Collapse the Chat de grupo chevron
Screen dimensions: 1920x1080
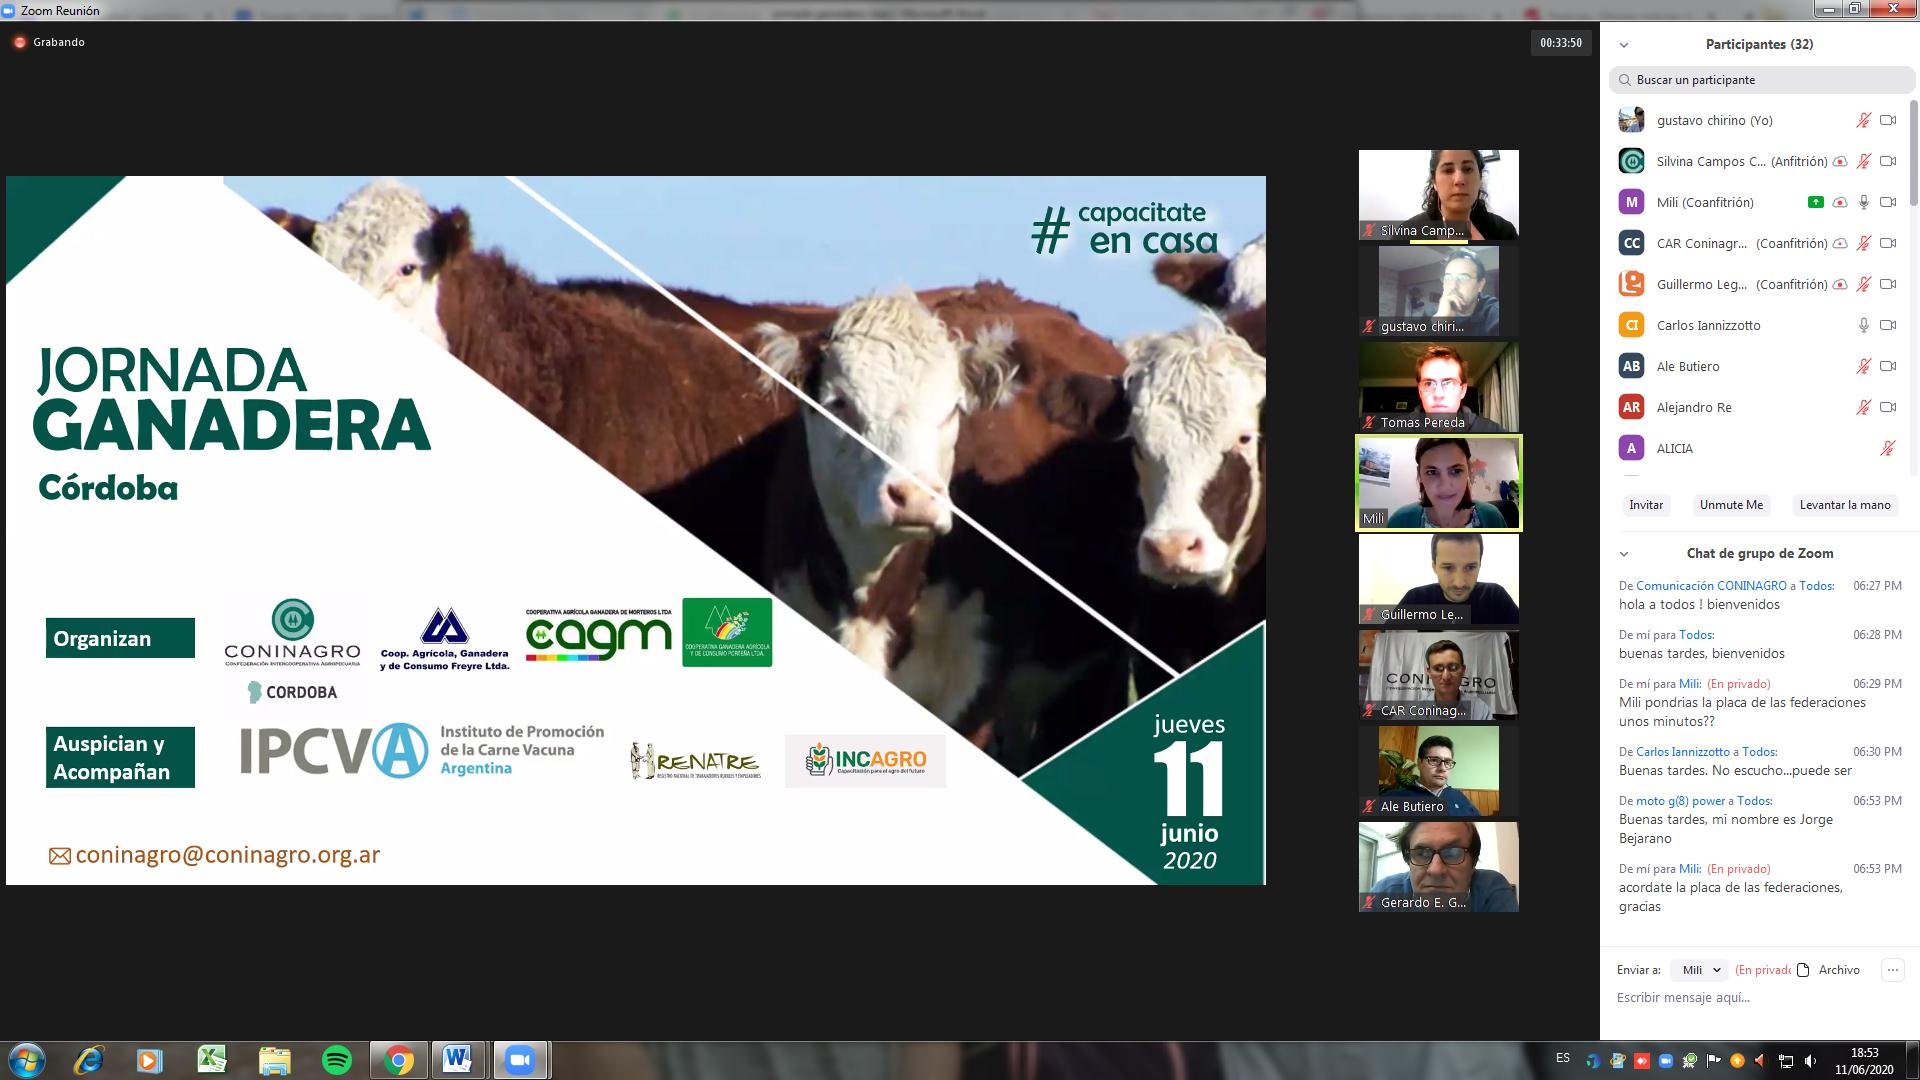click(x=1624, y=554)
